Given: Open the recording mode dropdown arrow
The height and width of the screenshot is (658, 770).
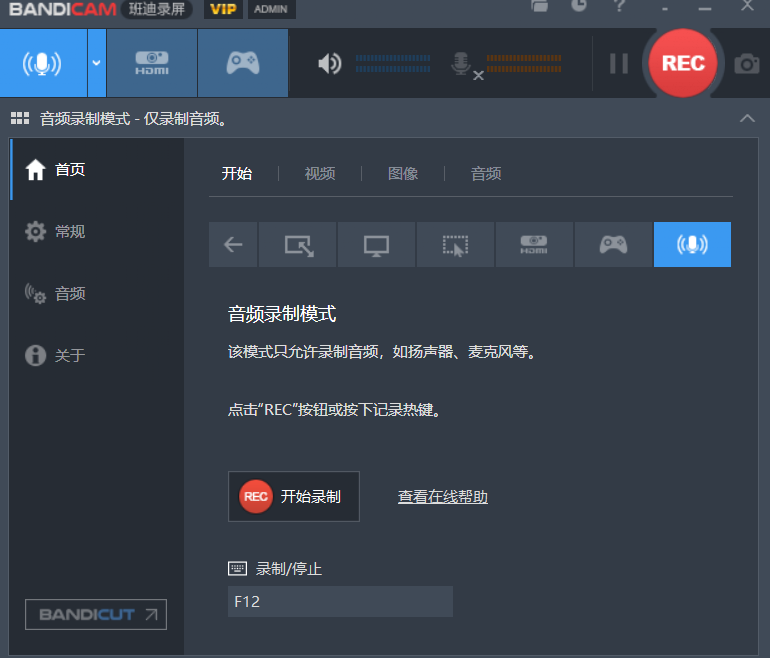Looking at the screenshot, I should (97, 63).
